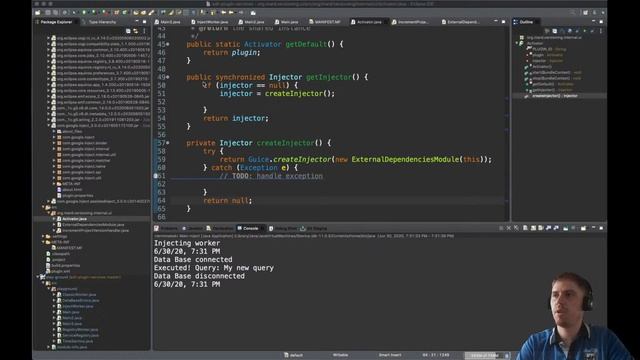Switch to Type Hierarchy tab
This screenshot has width=640, height=360.
(x=99, y=22)
